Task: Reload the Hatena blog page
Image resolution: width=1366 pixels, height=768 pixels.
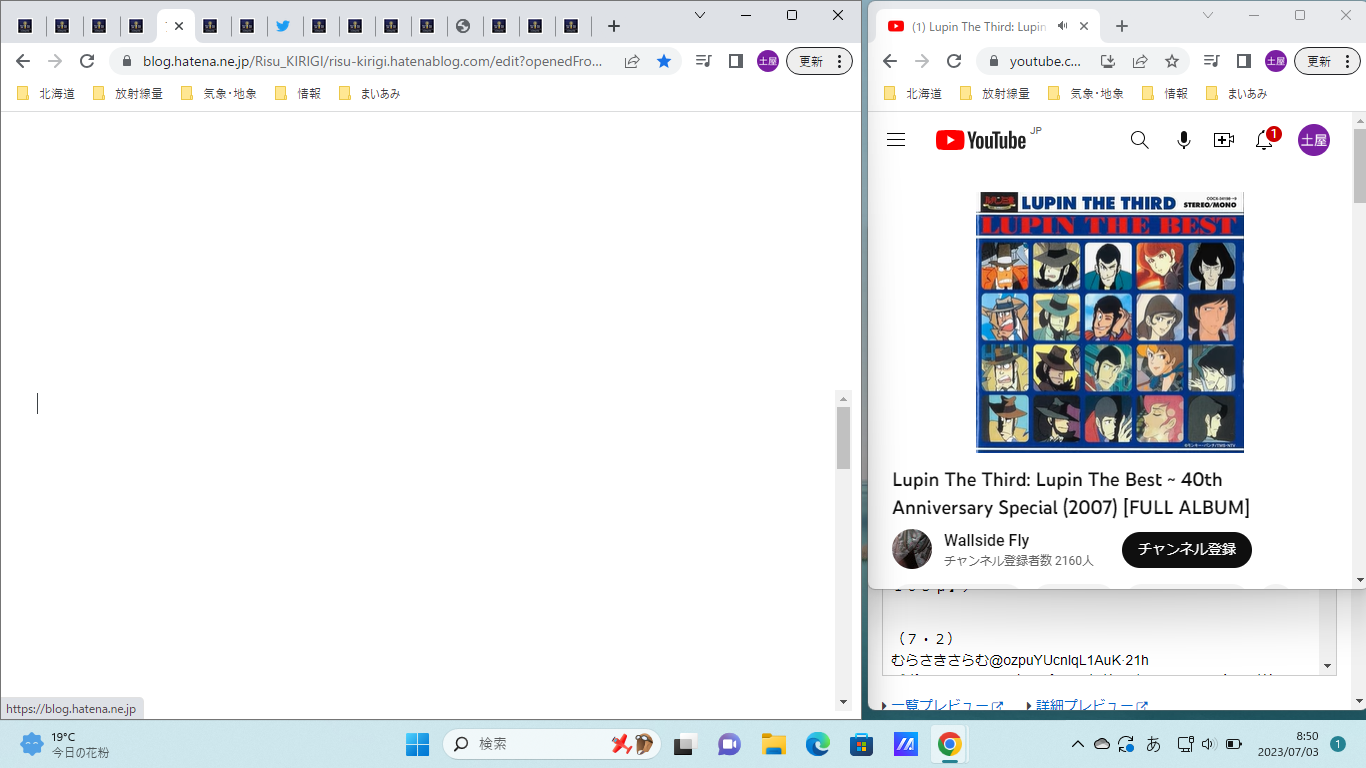Action: tap(87, 61)
